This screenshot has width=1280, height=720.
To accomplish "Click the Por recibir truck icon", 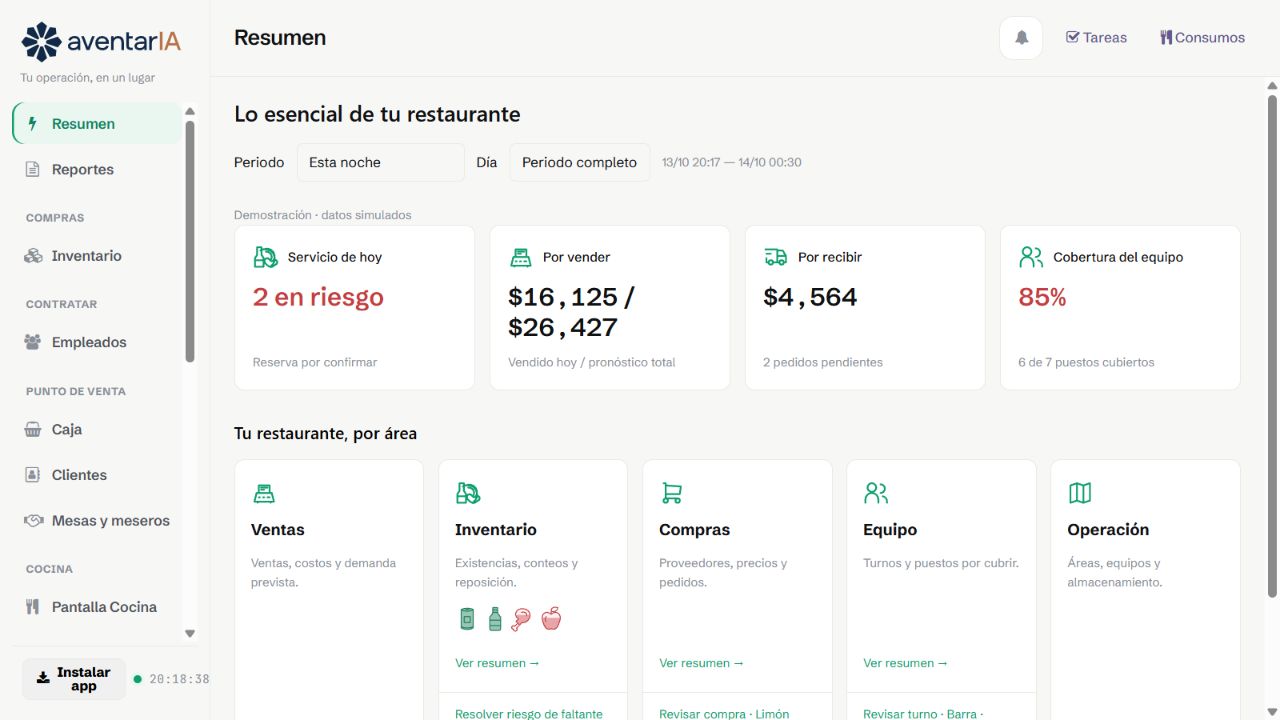I will (x=775, y=257).
